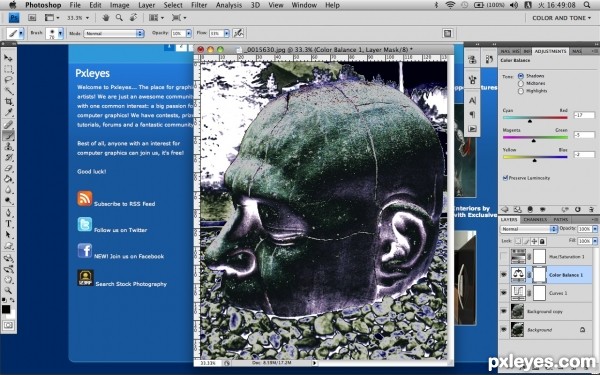This screenshot has width=600, height=375.
Task: Open the brush Opacity slider arrow
Action: (189, 34)
